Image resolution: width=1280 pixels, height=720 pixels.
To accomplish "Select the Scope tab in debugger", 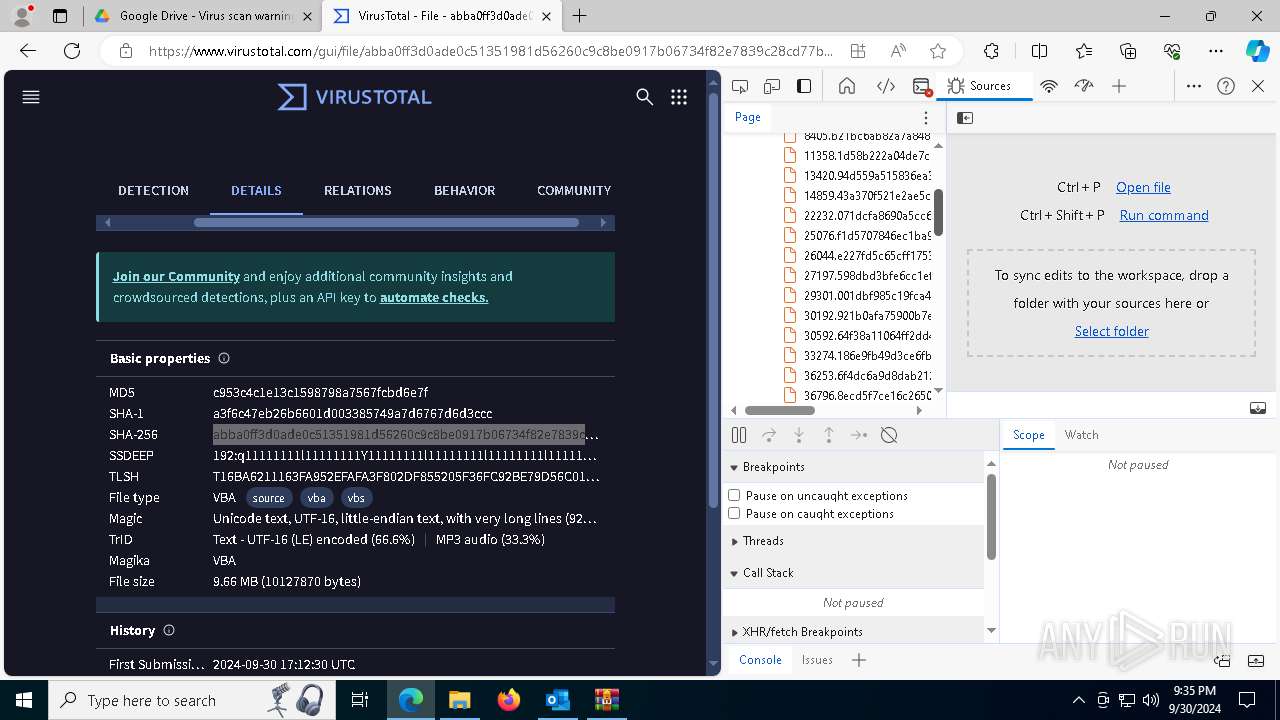I will (x=1028, y=435).
